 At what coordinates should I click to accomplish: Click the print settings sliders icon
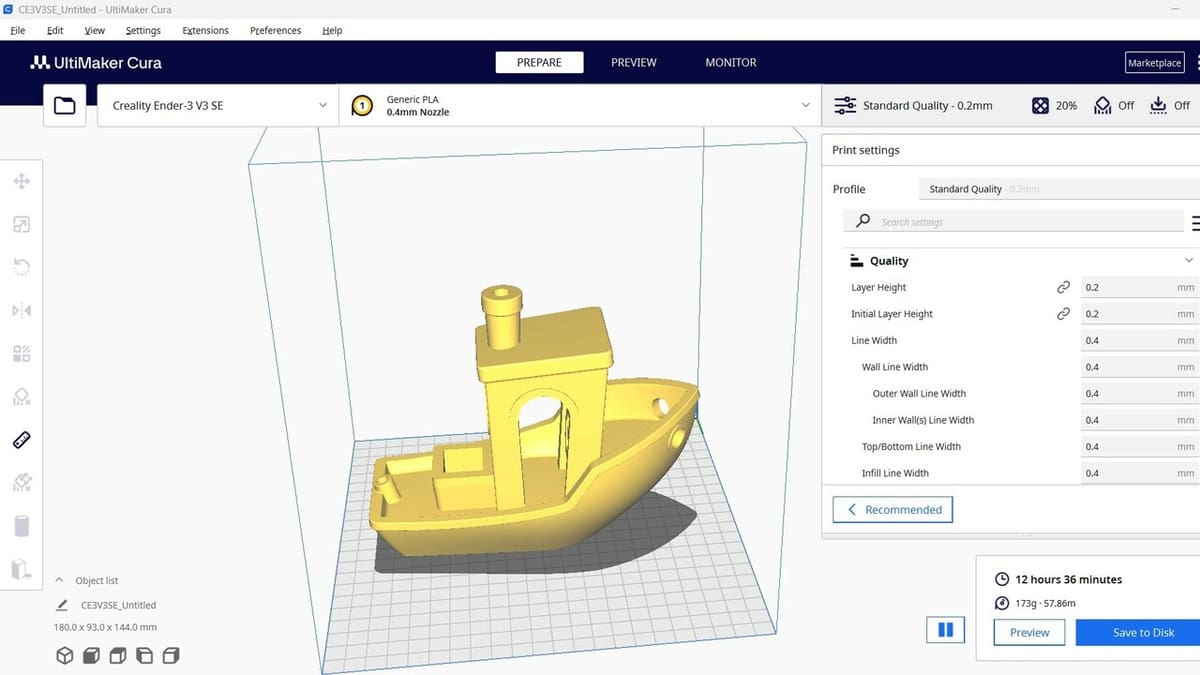pyautogui.click(x=844, y=105)
